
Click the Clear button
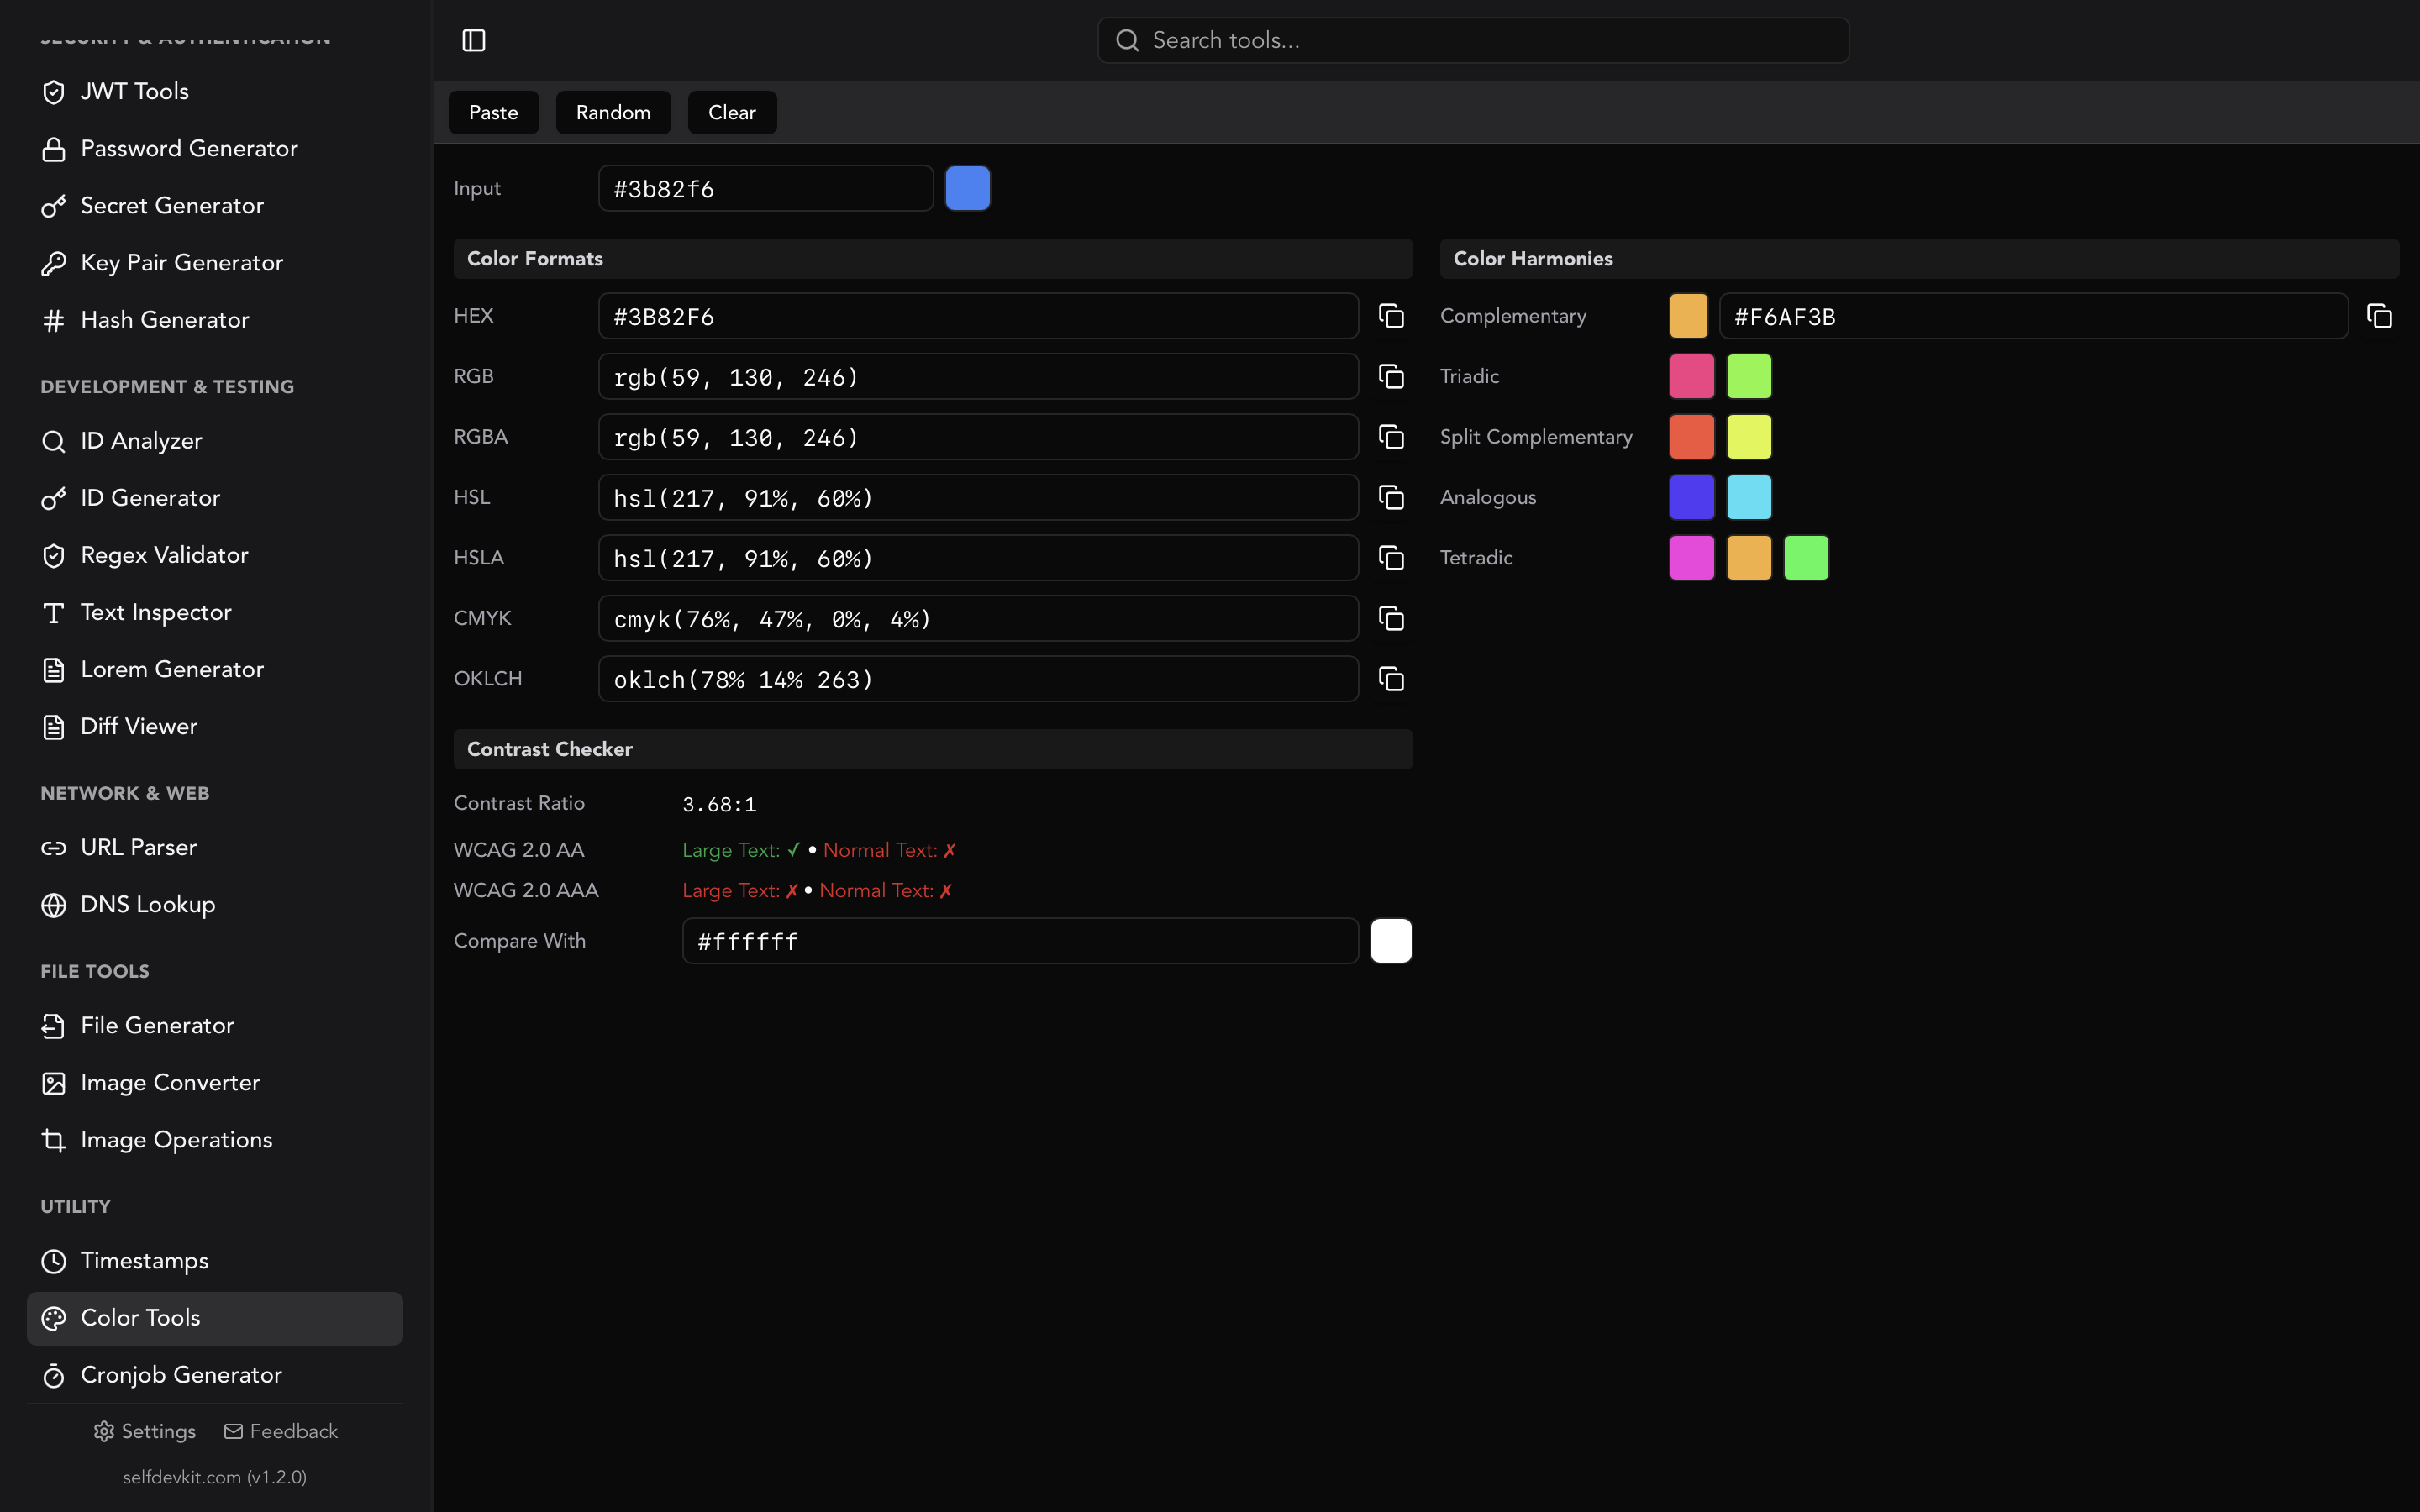(731, 112)
